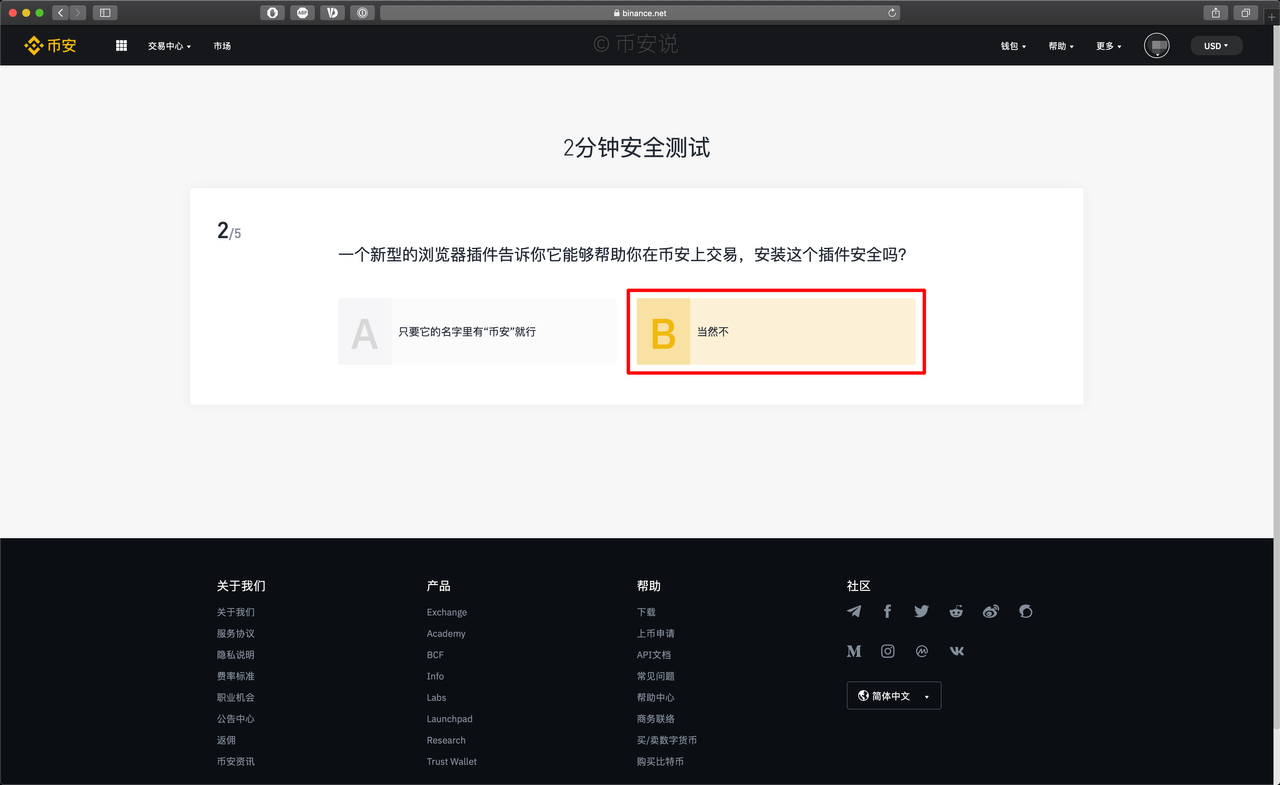This screenshot has width=1280, height=785.
Task: Open the API文档 footer link
Action: (654, 655)
